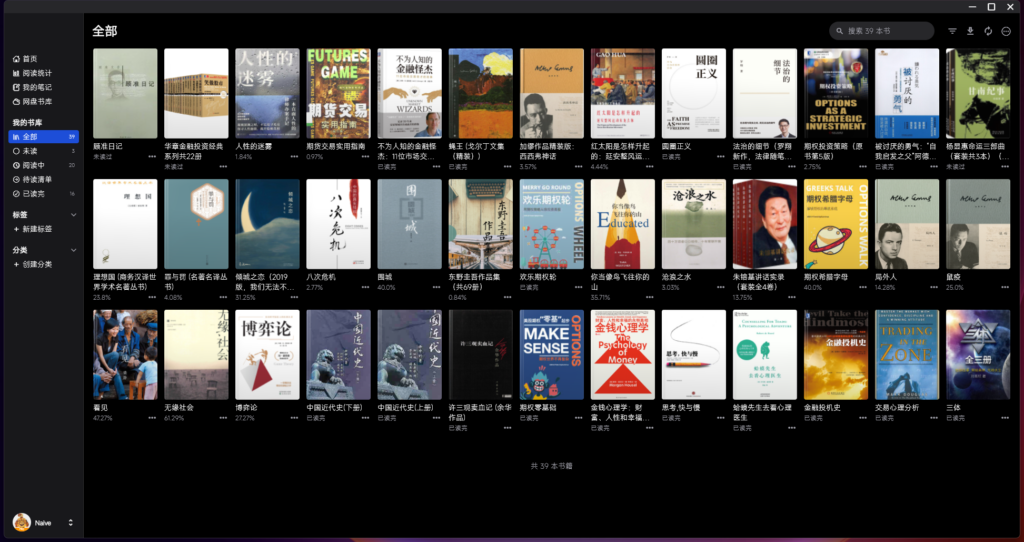1024x542 pixels.
Task: Collapse the 标签 section chevron
Action: [x=73, y=215]
